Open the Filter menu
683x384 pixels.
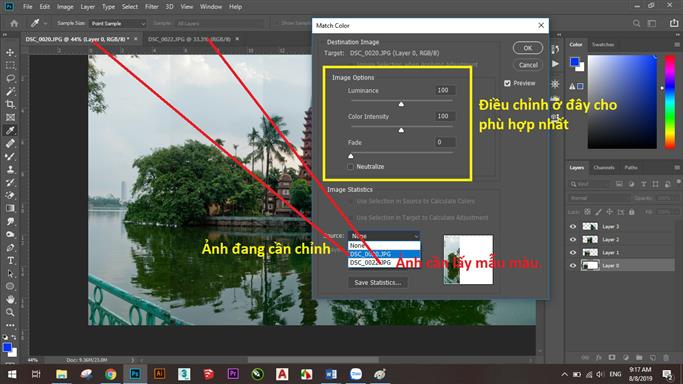tap(152, 7)
